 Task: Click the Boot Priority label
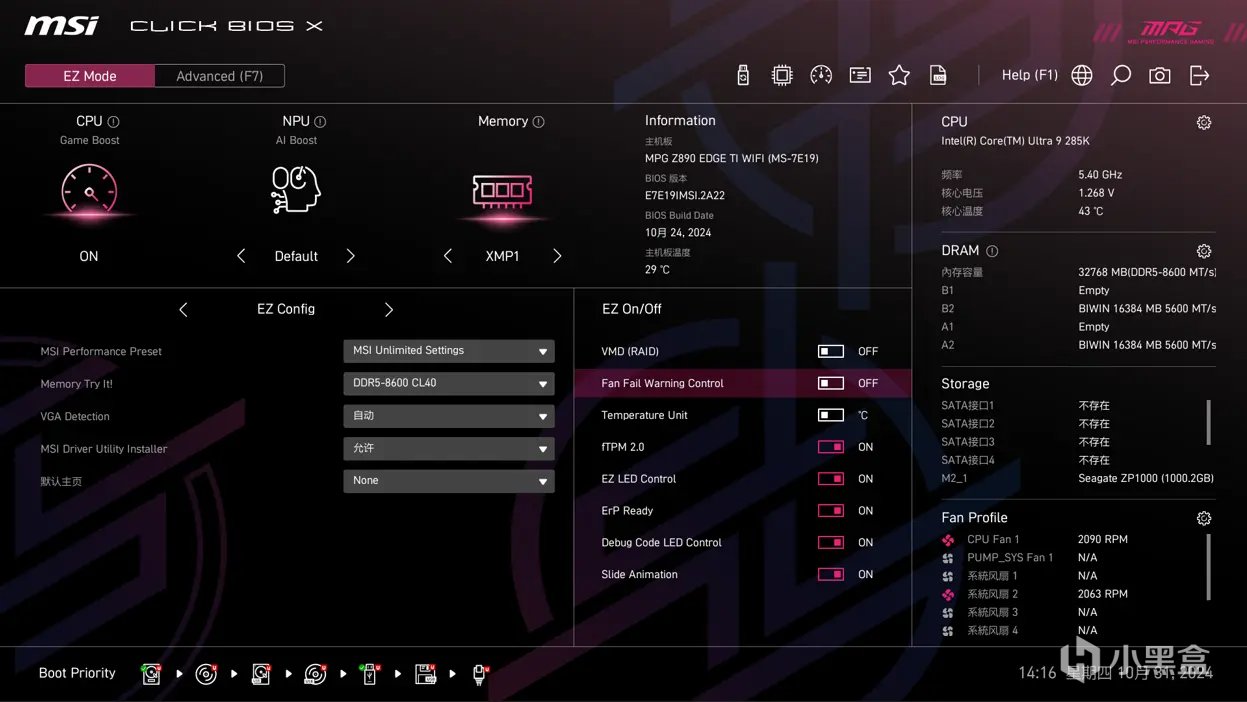[x=77, y=674]
